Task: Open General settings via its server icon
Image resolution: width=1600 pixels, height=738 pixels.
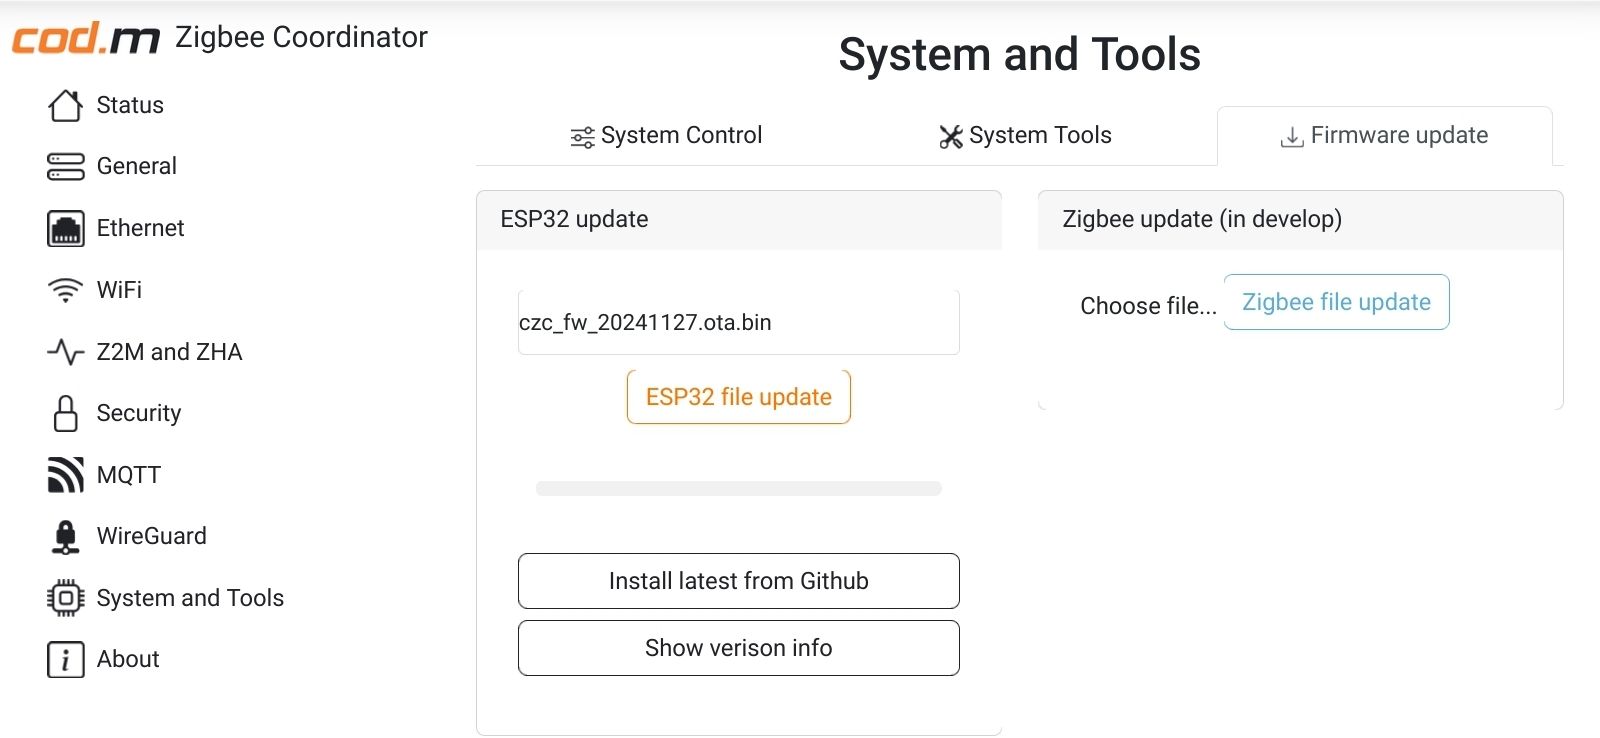Action: coord(65,167)
